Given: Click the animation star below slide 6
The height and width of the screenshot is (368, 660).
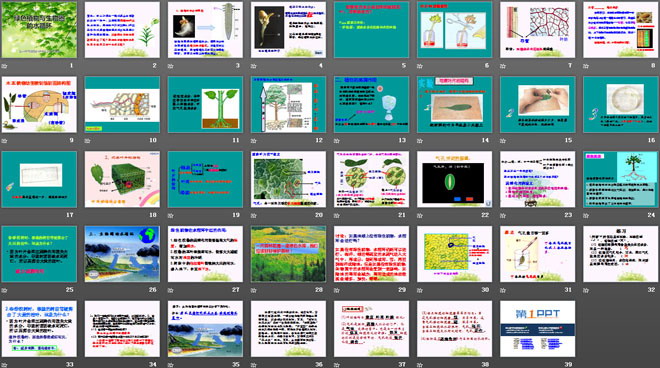Looking at the screenshot, I should point(420,66).
